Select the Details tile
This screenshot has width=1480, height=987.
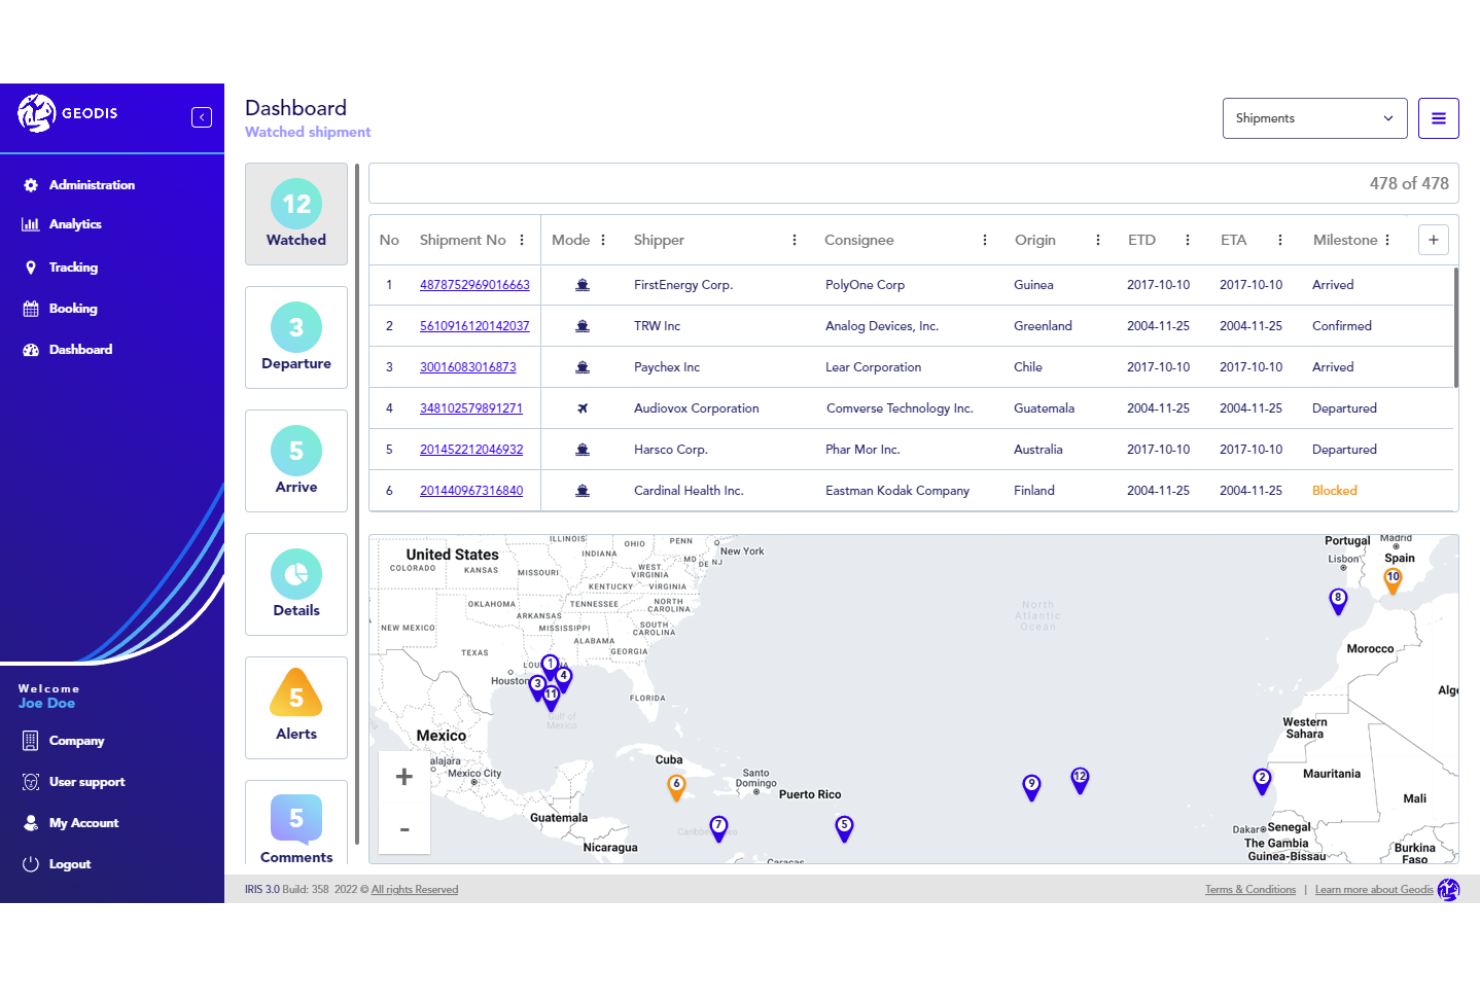(296, 584)
